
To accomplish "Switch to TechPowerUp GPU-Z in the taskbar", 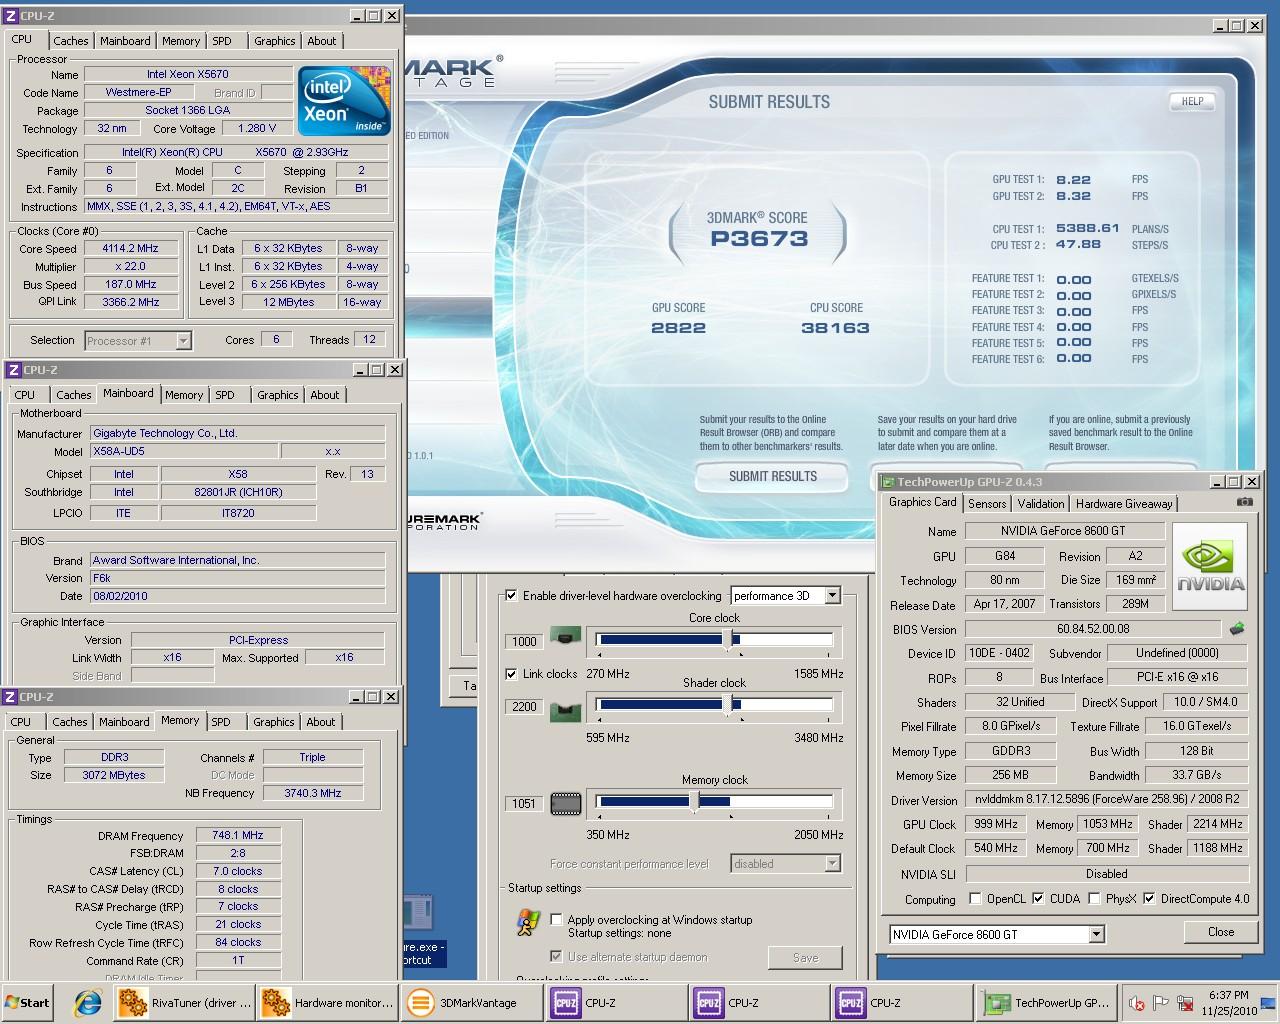I will [1046, 1003].
